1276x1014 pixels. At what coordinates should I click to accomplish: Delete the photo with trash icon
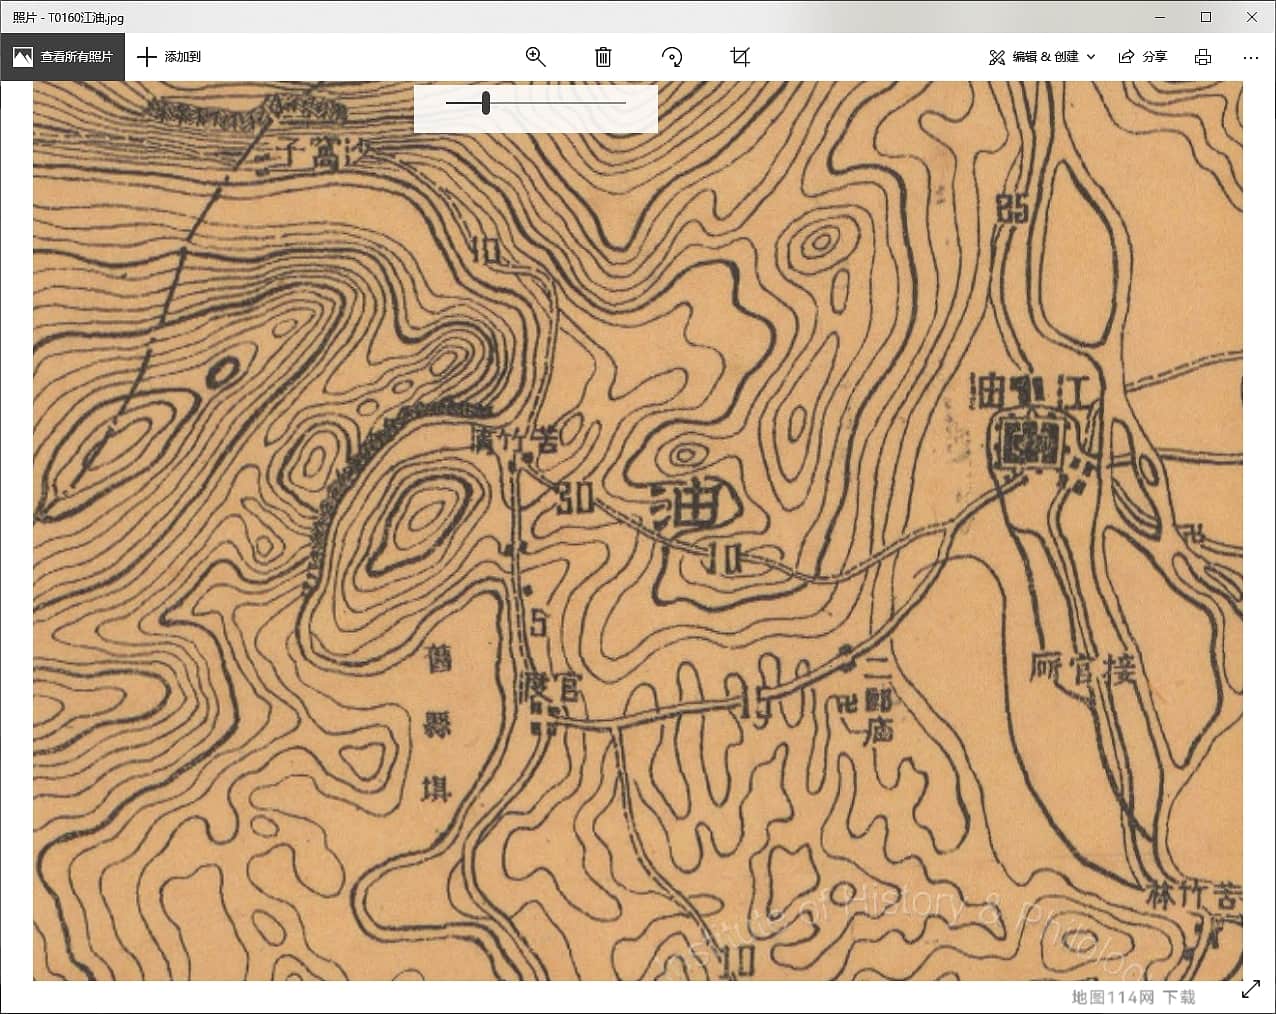tap(603, 57)
